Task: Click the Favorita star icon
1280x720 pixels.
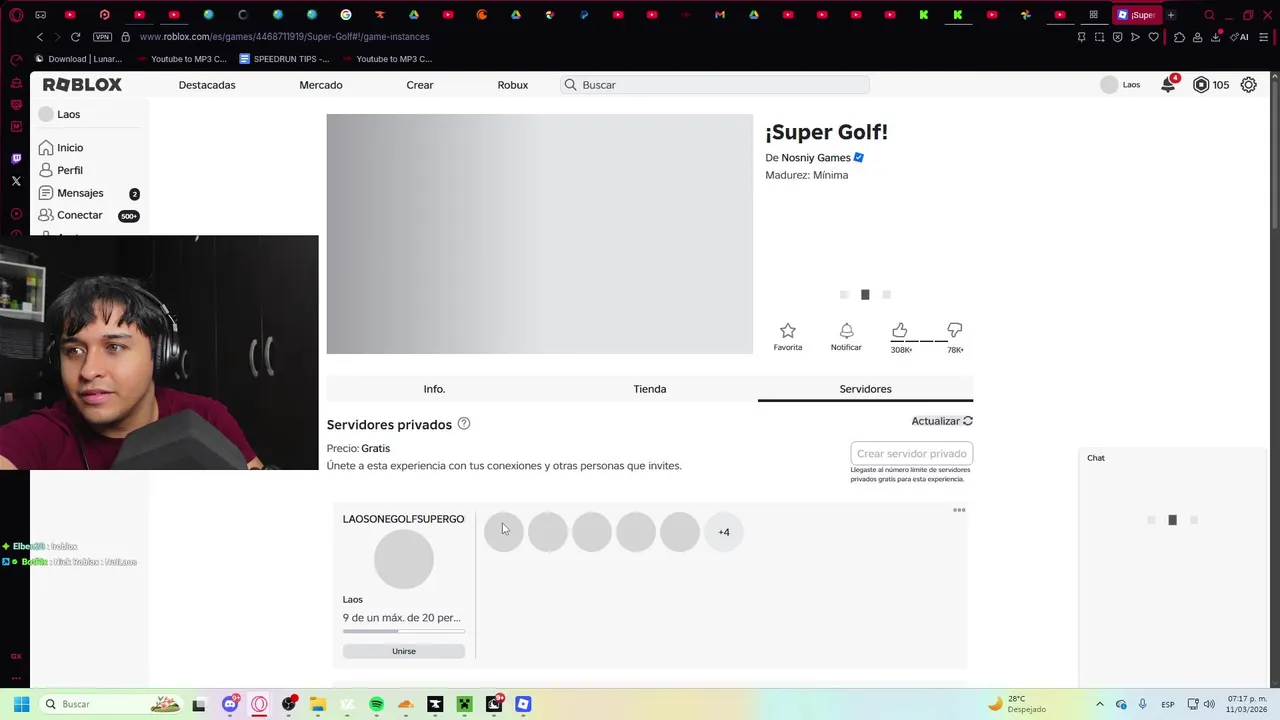Action: pyautogui.click(x=787, y=330)
